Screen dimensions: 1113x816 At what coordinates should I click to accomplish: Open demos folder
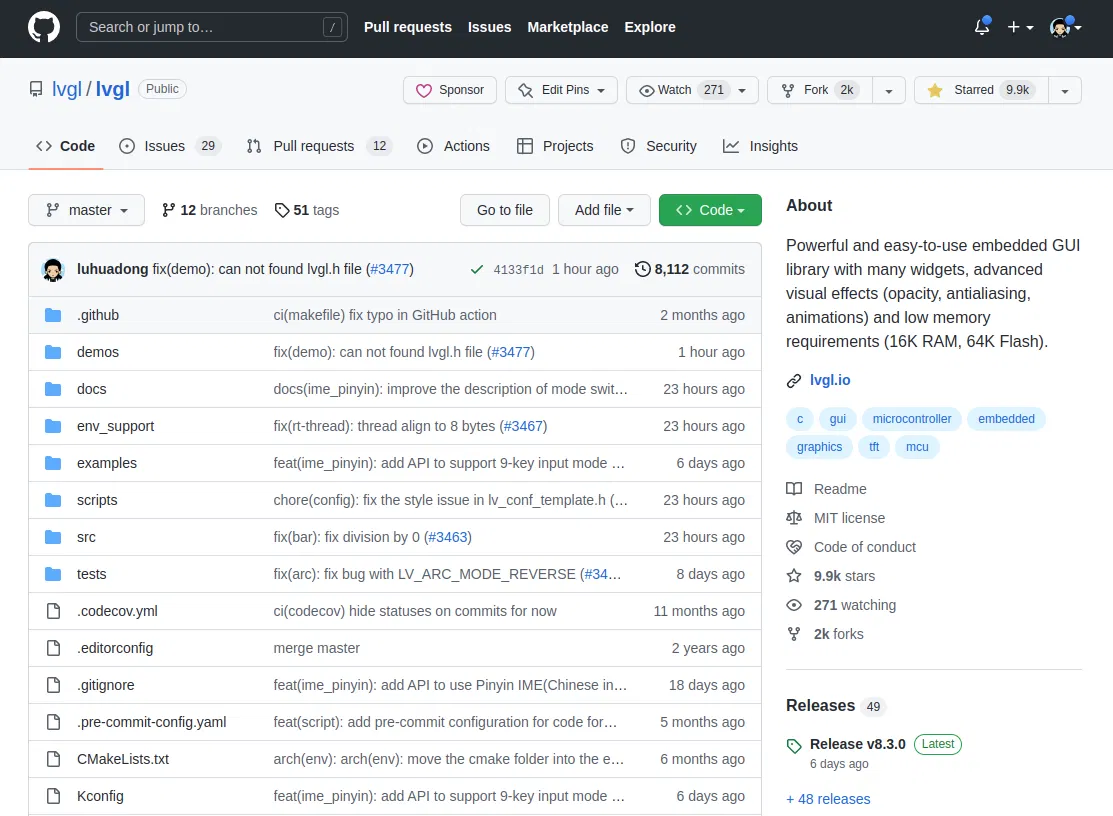(x=98, y=352)
